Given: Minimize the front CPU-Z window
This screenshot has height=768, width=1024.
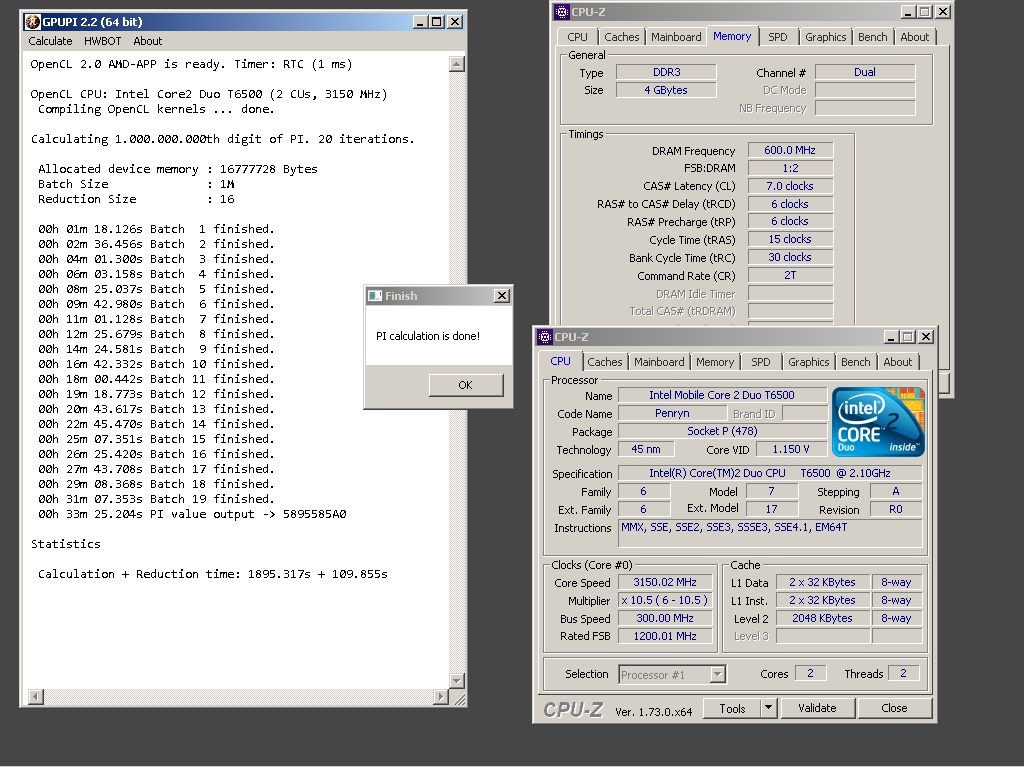Looking at the screenshot, I should point(891,337).
